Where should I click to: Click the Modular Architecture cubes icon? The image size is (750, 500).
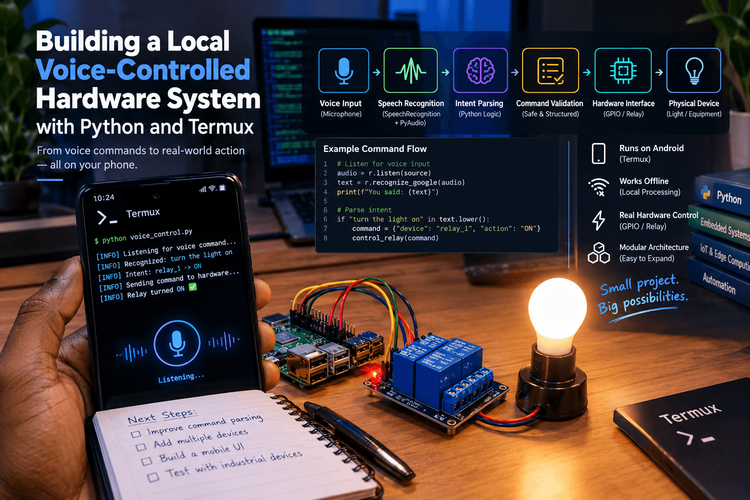[598, 253]
